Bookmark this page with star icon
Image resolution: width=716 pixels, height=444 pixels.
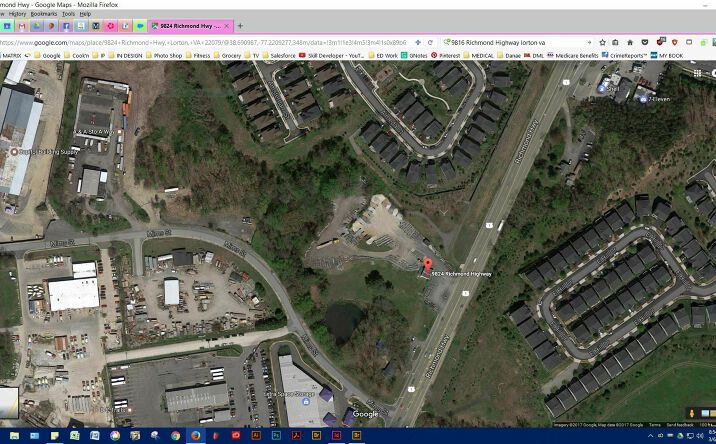(x=602, y=42)
